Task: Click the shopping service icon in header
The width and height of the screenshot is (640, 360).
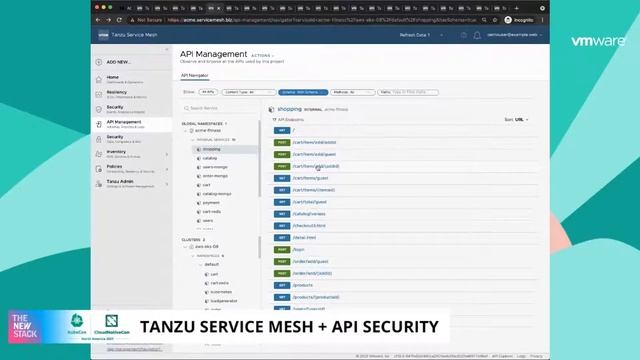Action: point(271,109)
